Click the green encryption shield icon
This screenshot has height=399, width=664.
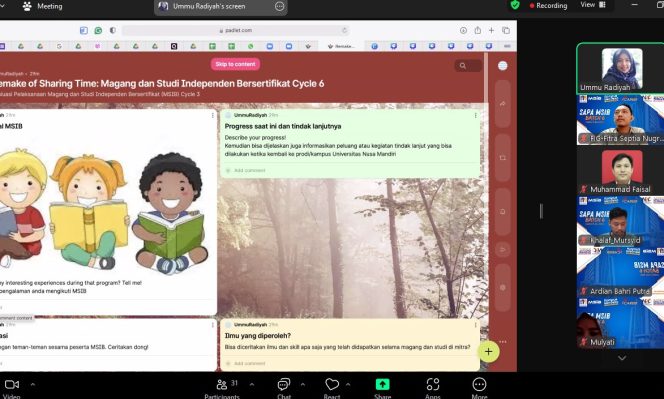(515, 6)
